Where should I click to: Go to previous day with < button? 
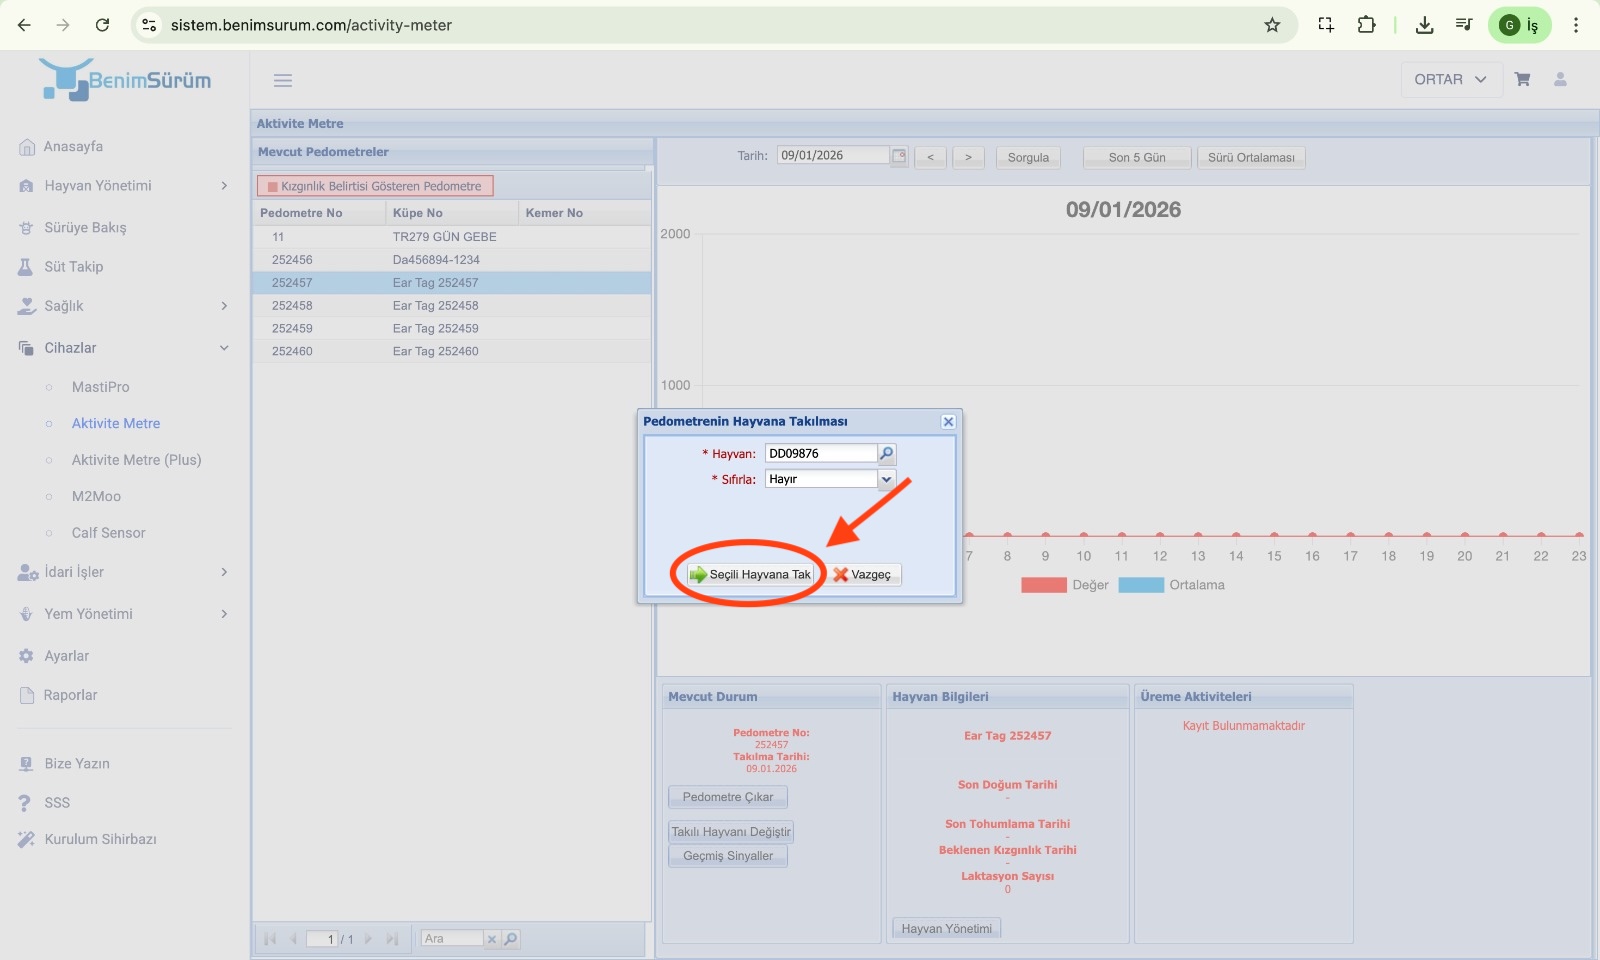[930, 157]
